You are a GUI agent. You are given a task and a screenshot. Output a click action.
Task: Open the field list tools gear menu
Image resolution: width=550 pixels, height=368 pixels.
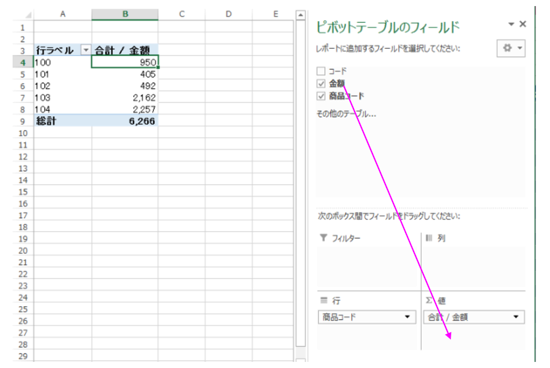(x=511, y=48)
